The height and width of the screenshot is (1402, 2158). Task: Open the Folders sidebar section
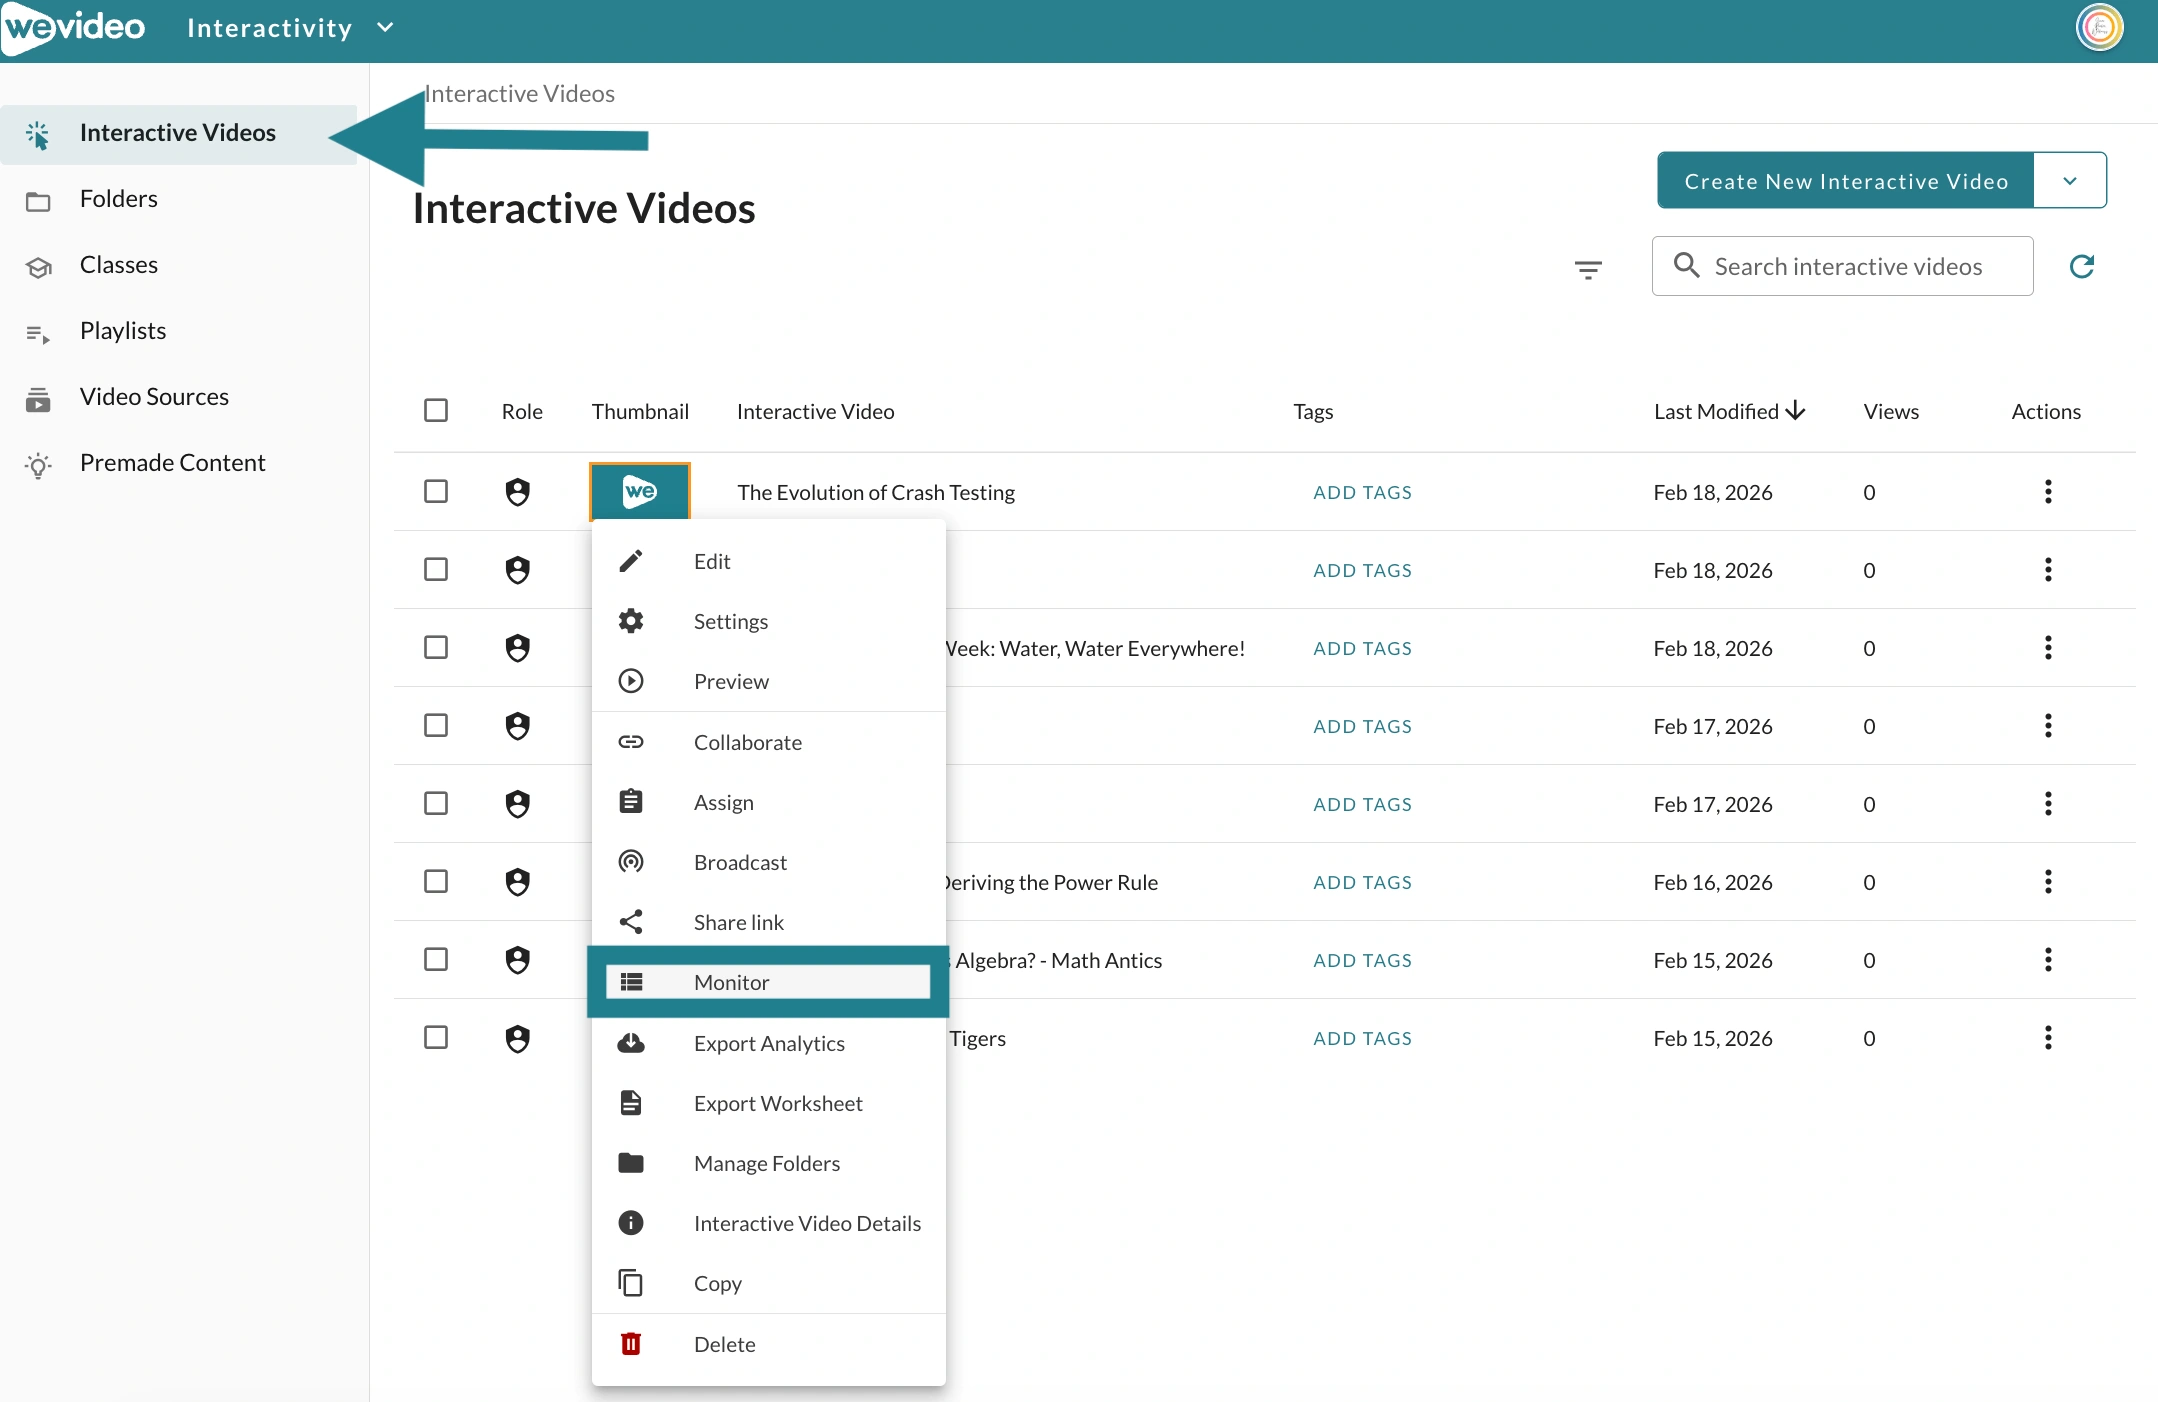tap(118, 199)
